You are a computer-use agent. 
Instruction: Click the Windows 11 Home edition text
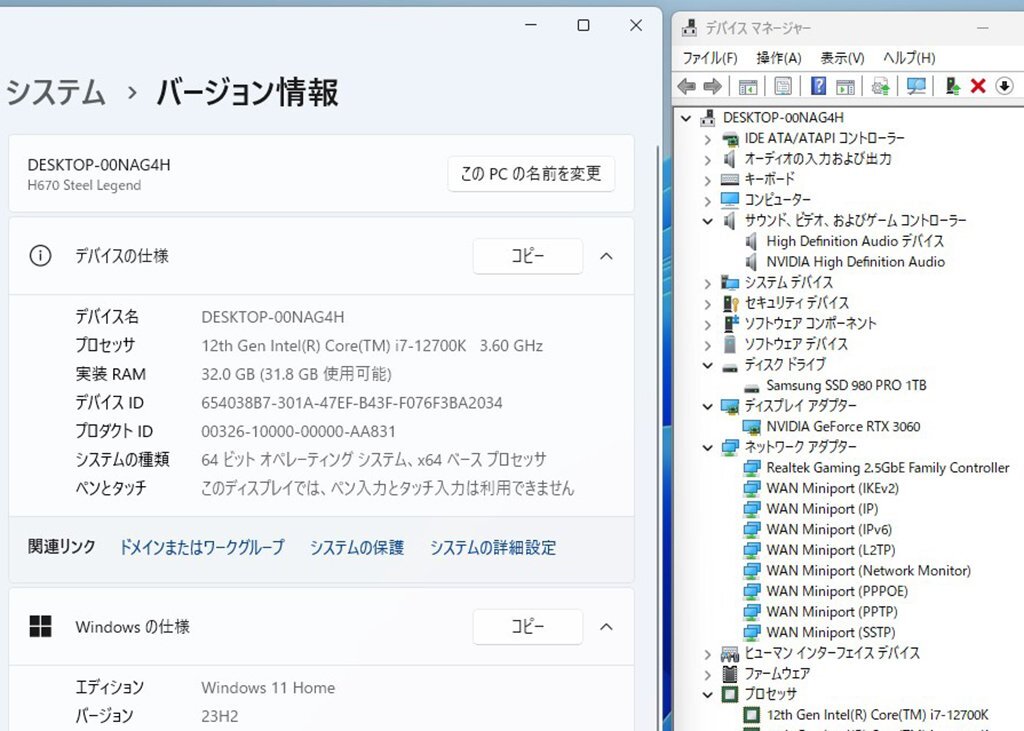click(x=268, y=687)
